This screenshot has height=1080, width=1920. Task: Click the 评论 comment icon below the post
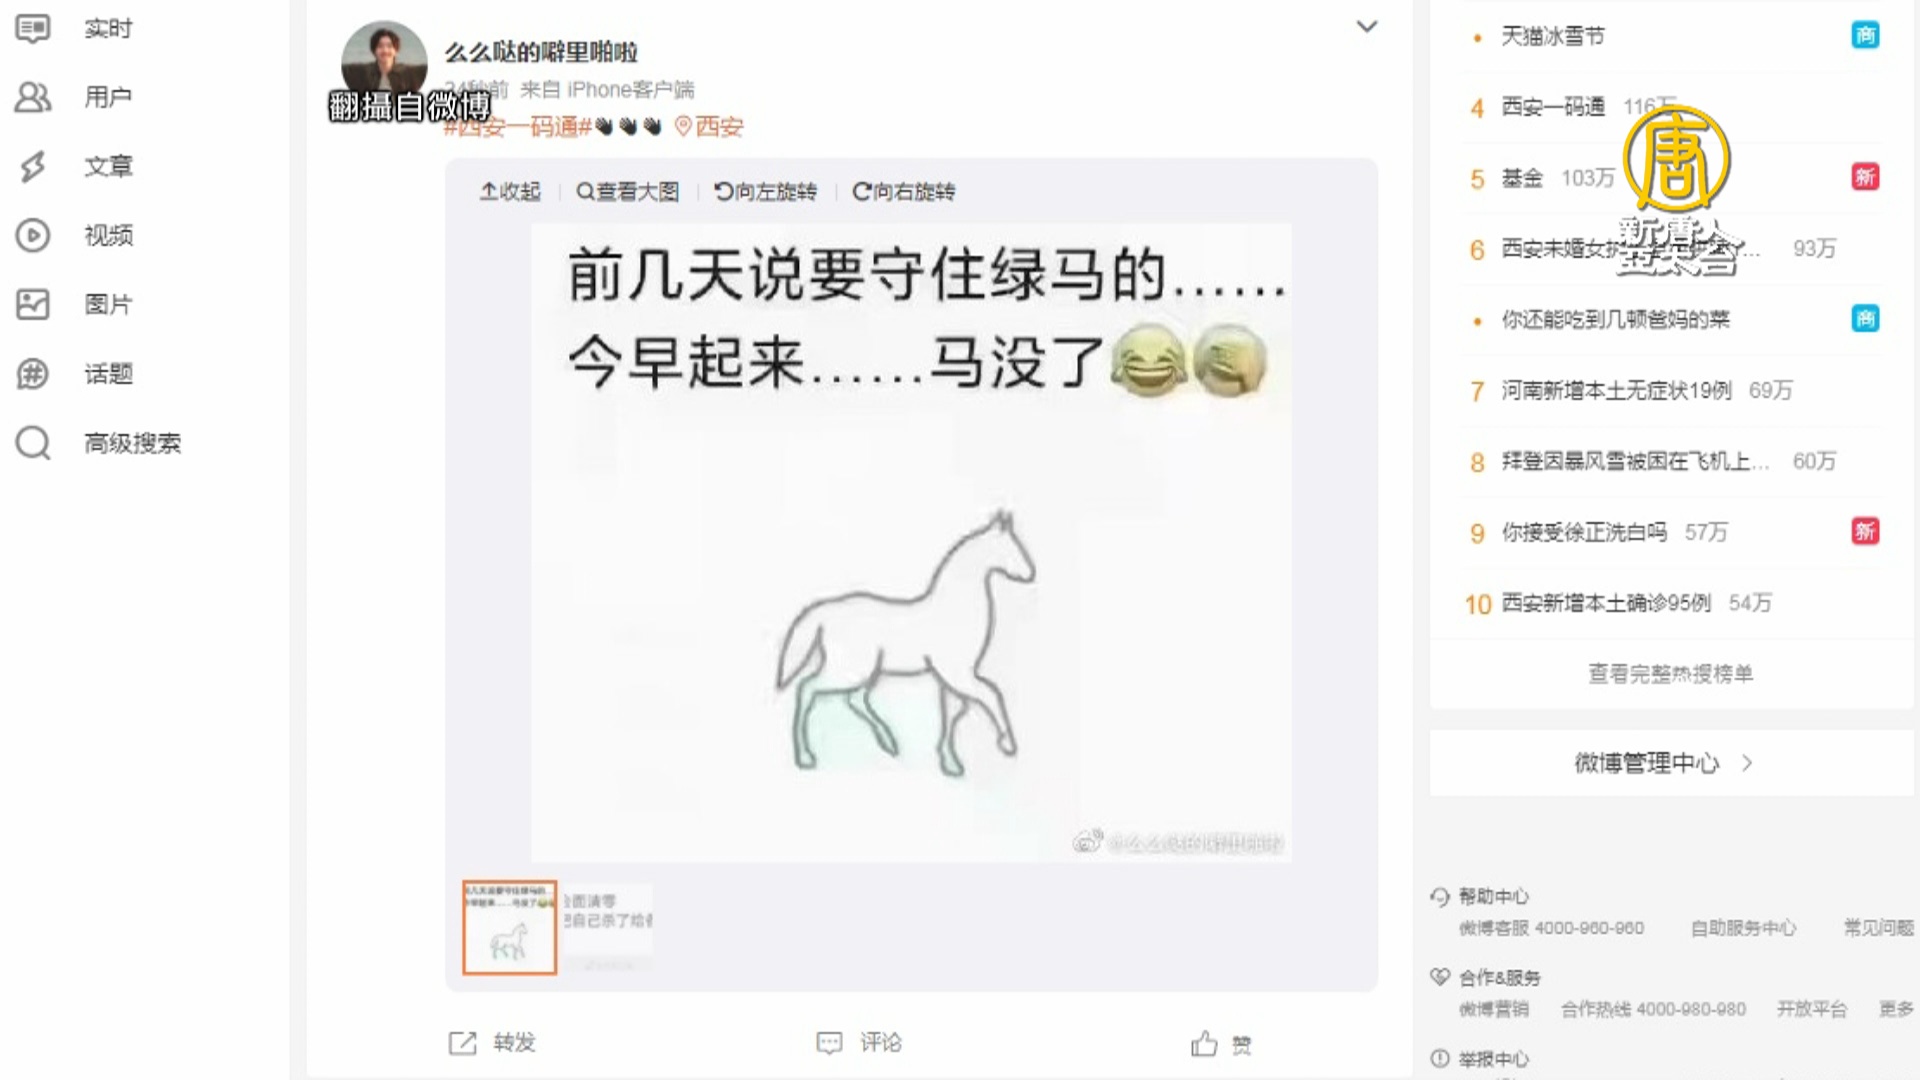pos(829,1043)
